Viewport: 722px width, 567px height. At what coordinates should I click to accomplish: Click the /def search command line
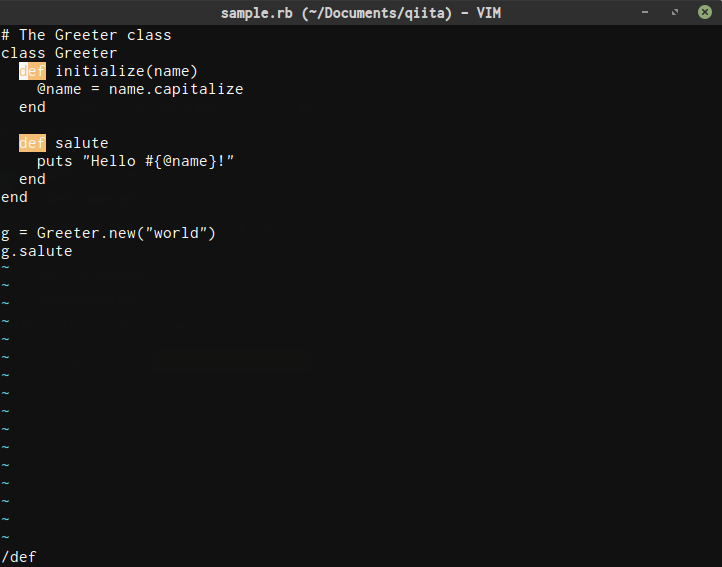(x=19, y=557)
